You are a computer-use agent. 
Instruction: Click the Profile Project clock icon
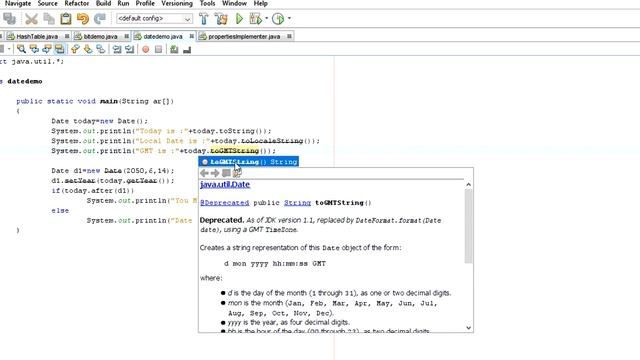tap(278, 19)
